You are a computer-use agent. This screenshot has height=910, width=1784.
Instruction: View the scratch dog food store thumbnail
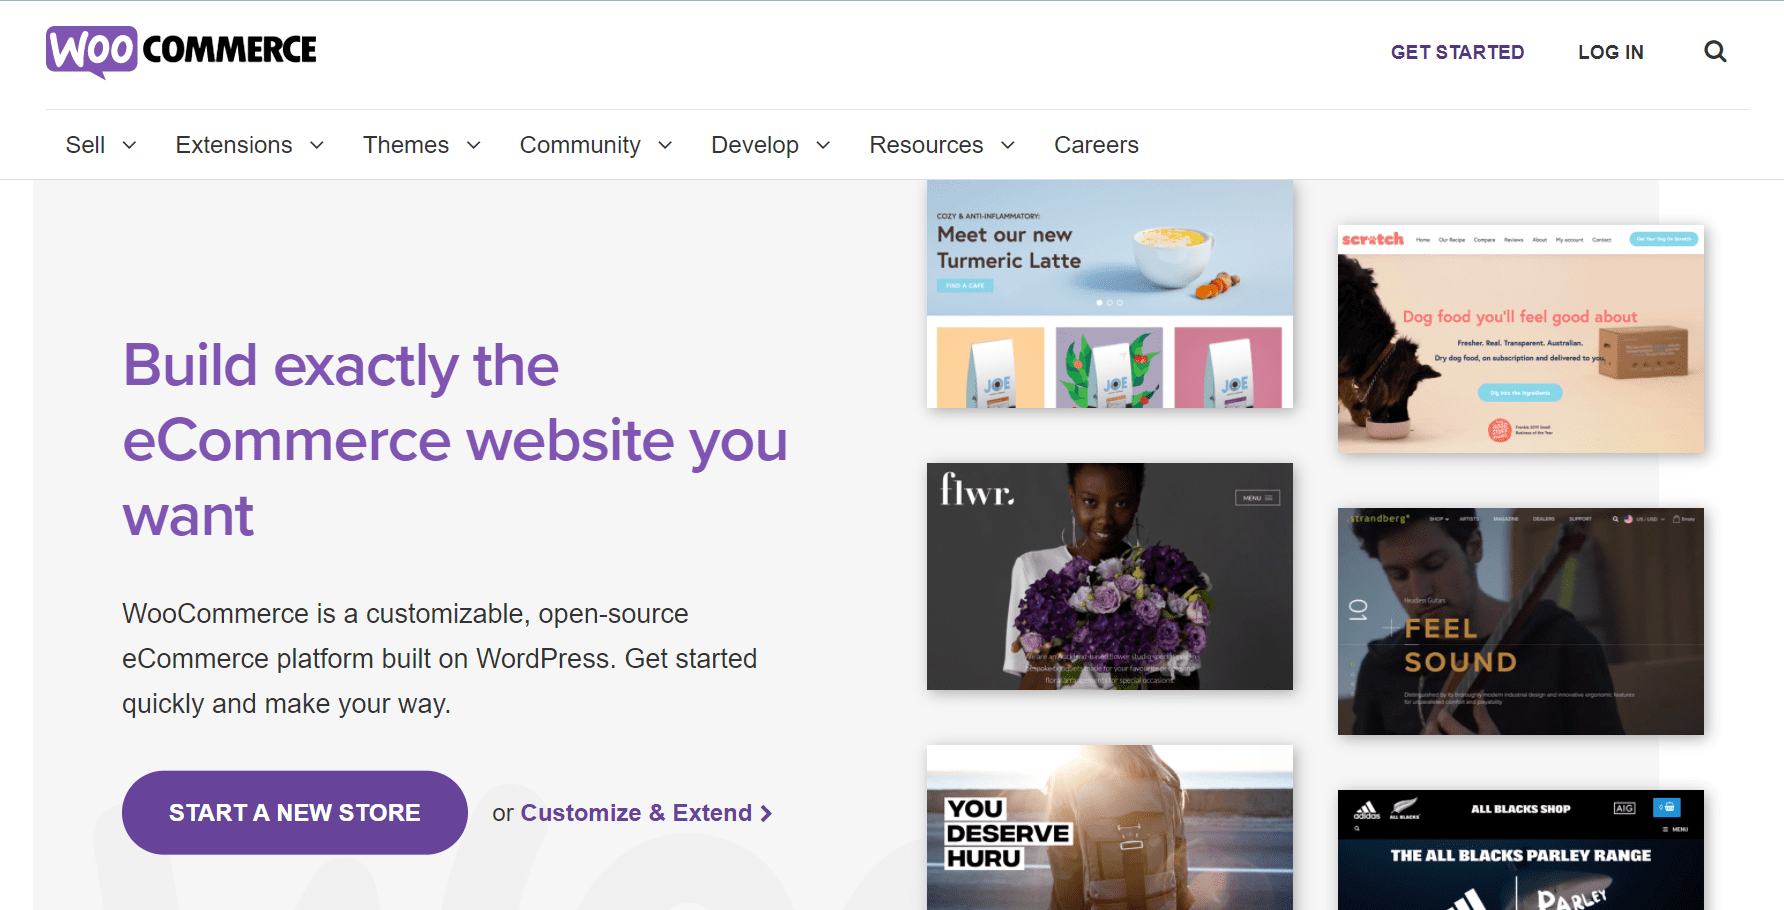click(x=1521, y=339)
